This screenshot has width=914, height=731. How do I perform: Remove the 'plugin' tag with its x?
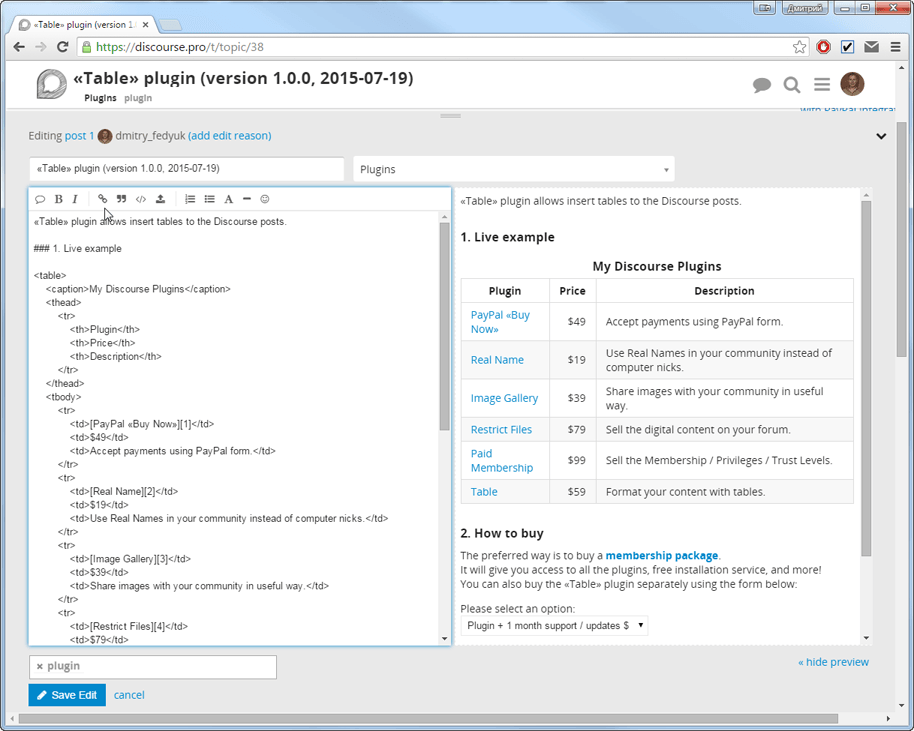tap(40, 666)
